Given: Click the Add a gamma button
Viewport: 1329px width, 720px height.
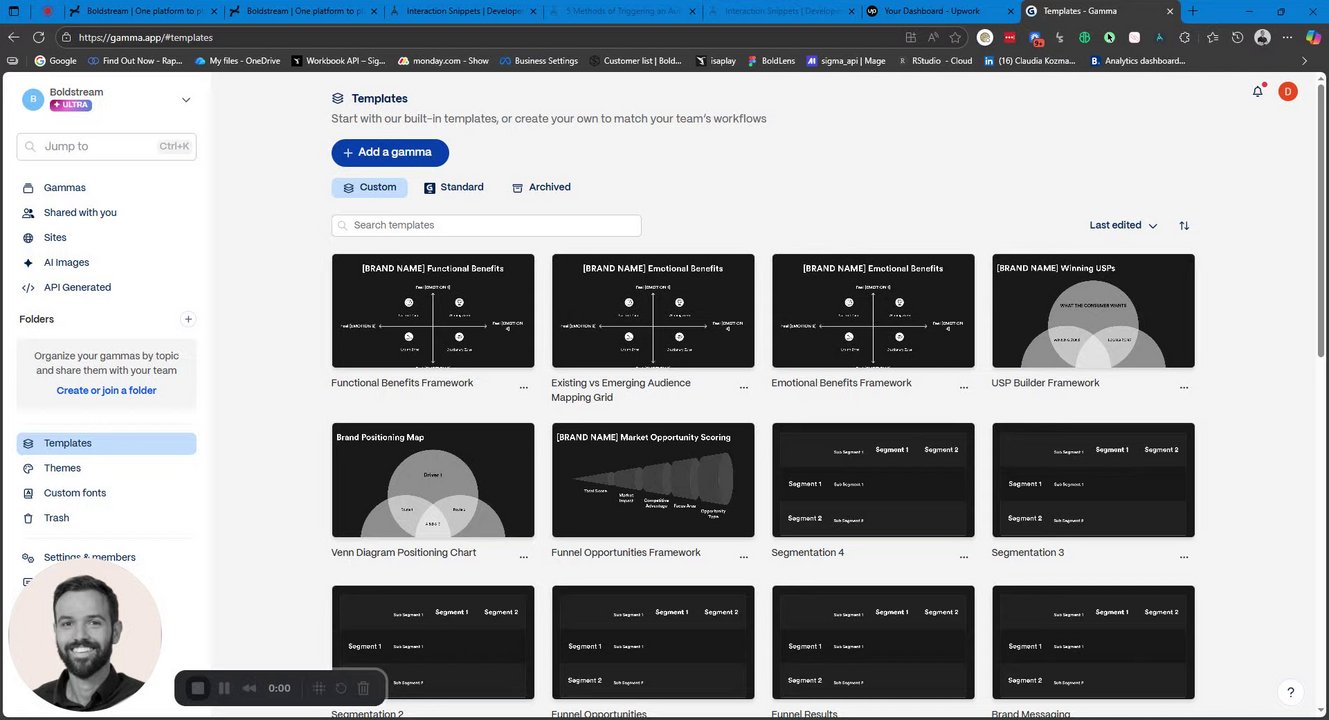Looking at the screenshot, I should (390, 153).
